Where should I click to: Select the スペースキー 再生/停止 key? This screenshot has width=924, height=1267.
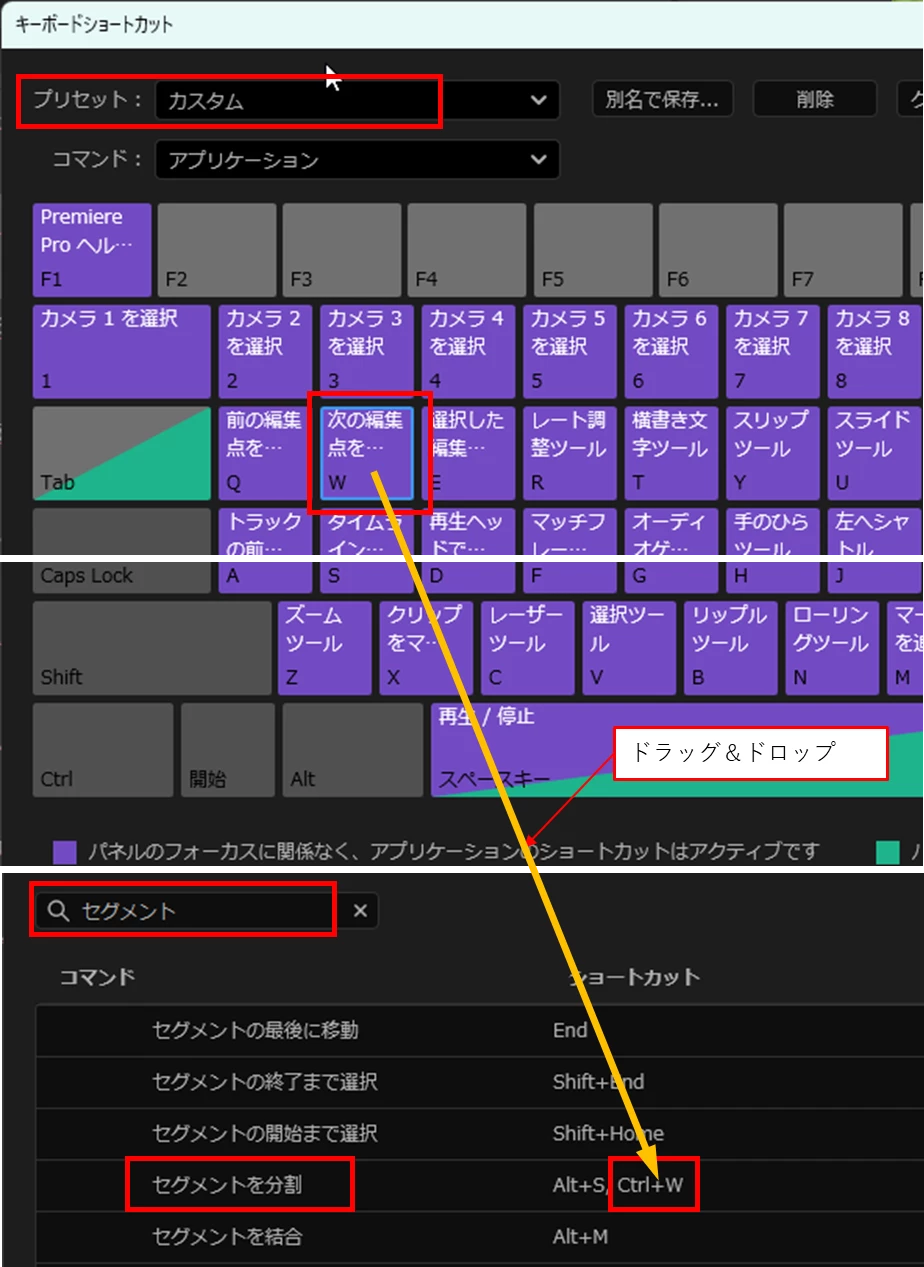point(677,750)
